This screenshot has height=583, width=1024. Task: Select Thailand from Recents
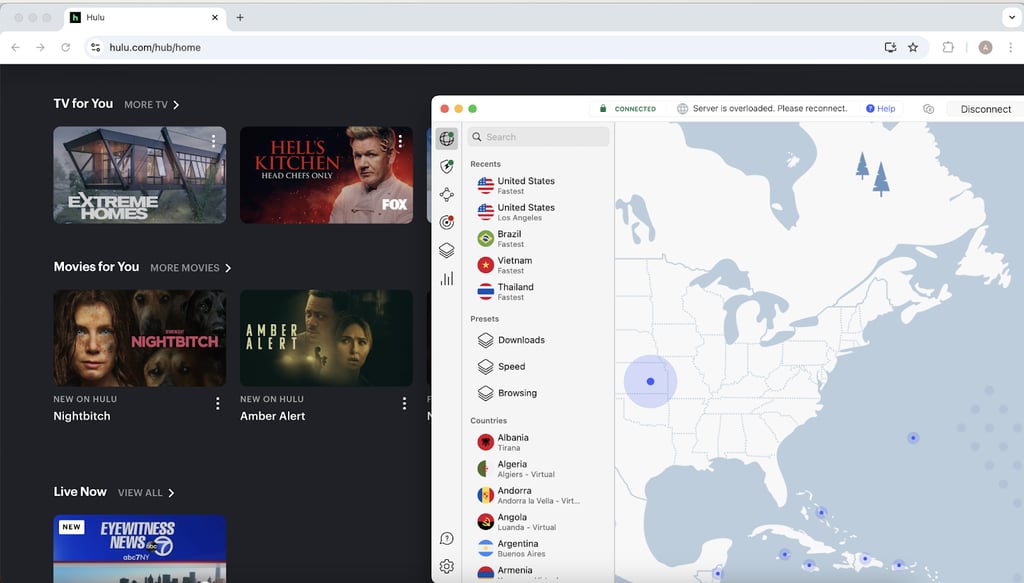[x=539, y=291]
